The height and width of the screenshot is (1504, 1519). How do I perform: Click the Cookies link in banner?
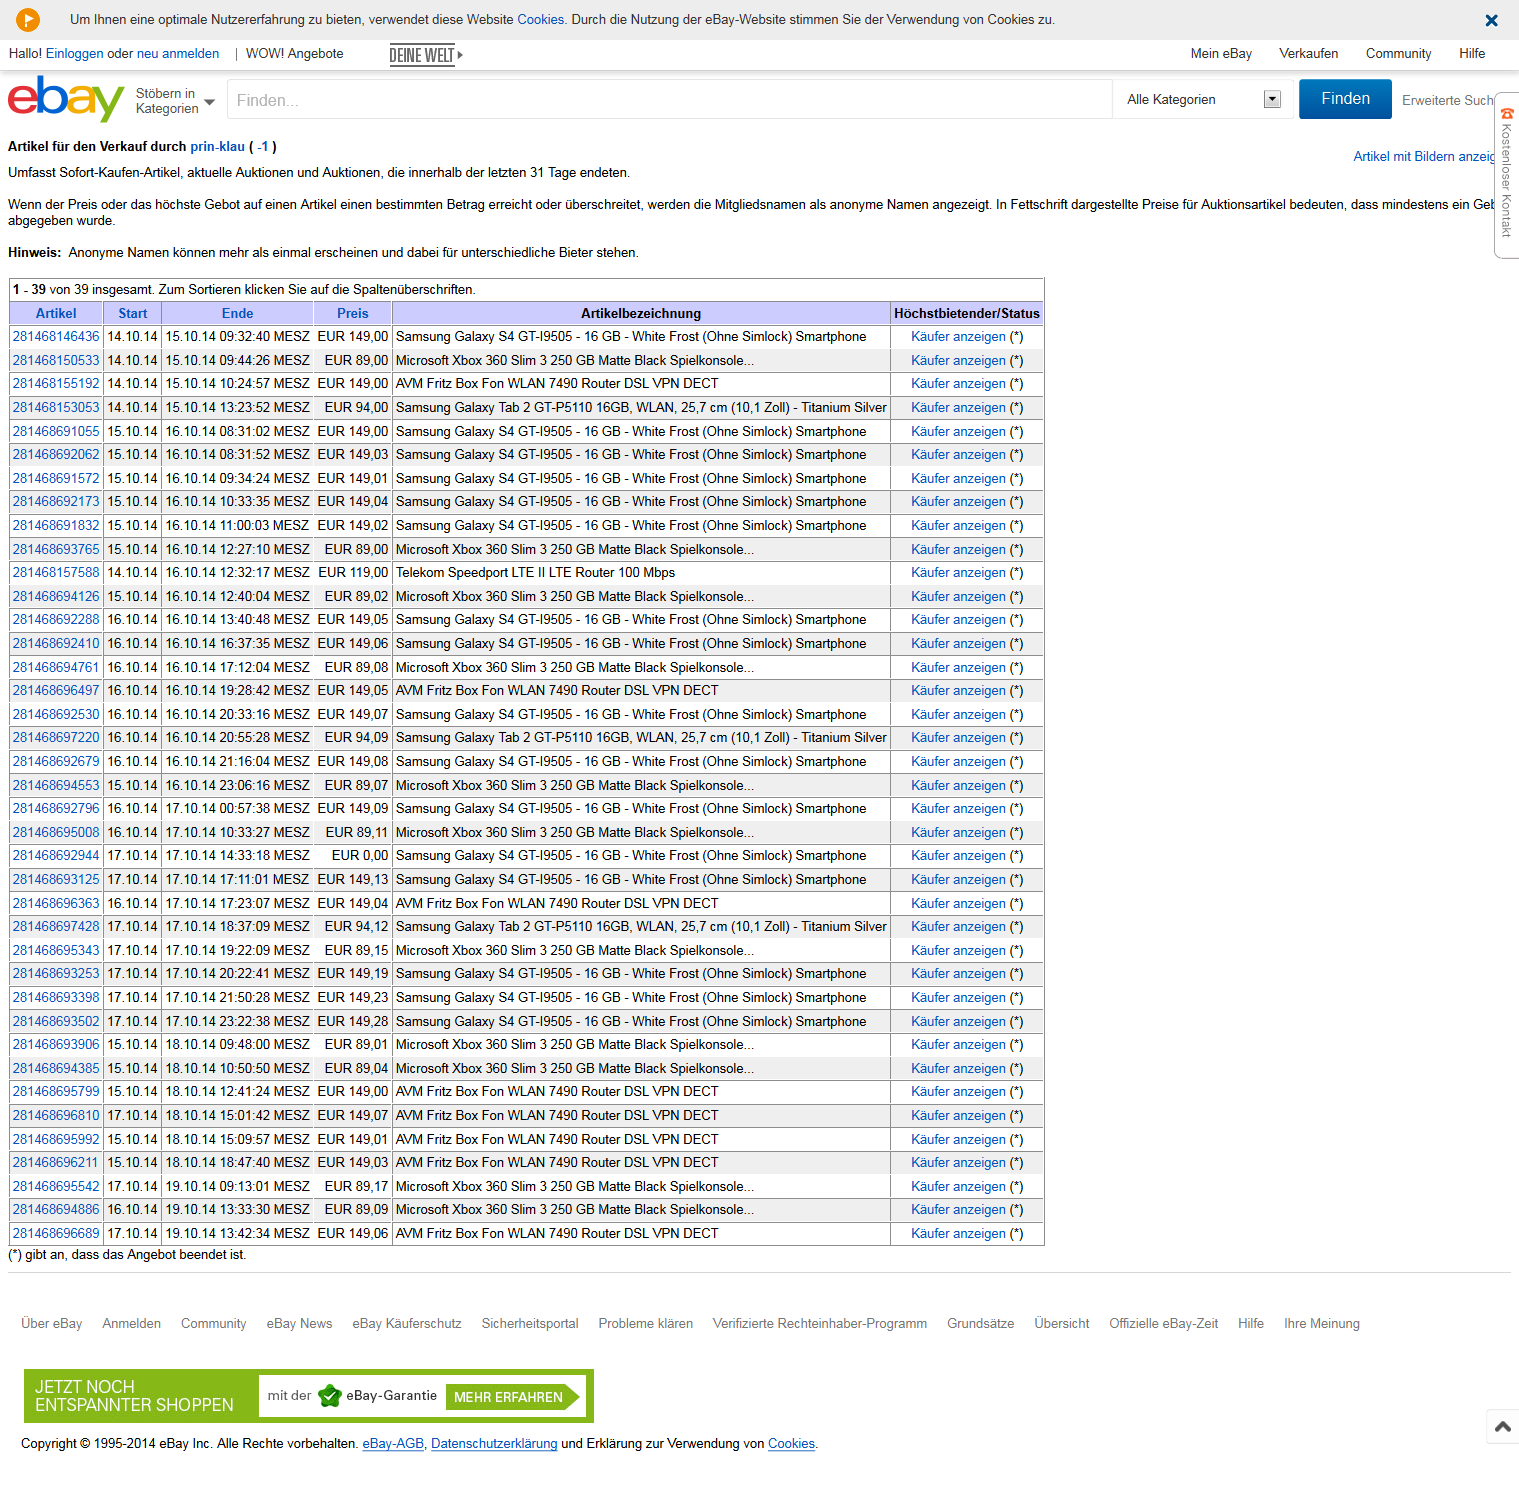click(x=540, y=20)
